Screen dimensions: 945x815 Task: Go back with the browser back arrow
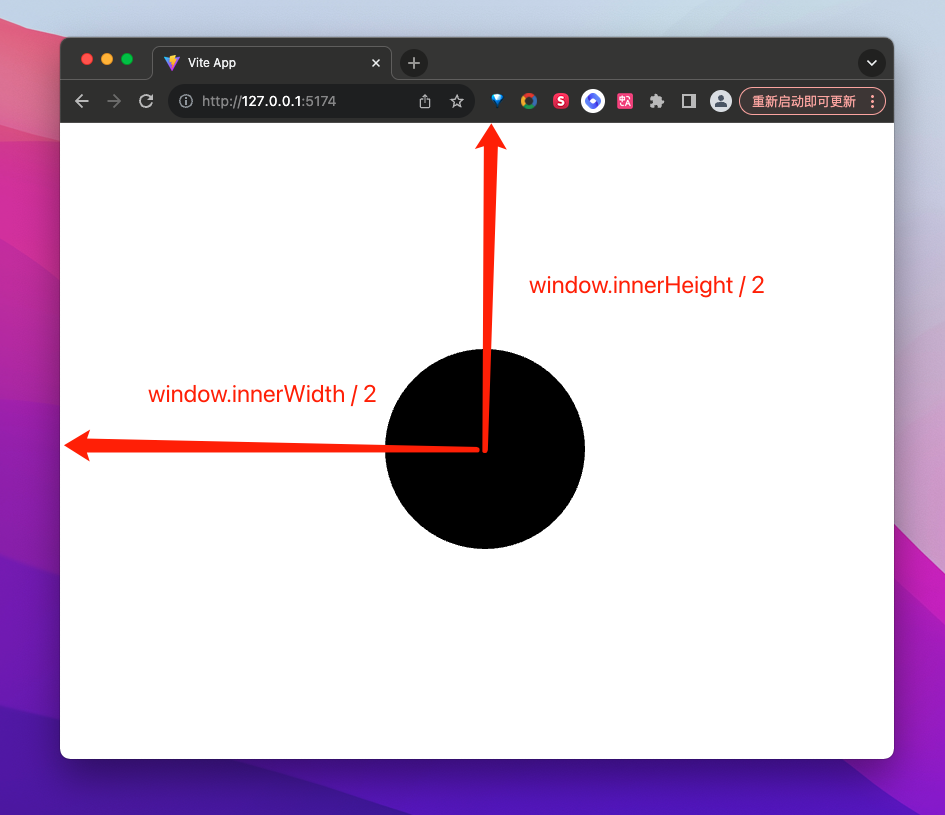[x=82, y=101]
